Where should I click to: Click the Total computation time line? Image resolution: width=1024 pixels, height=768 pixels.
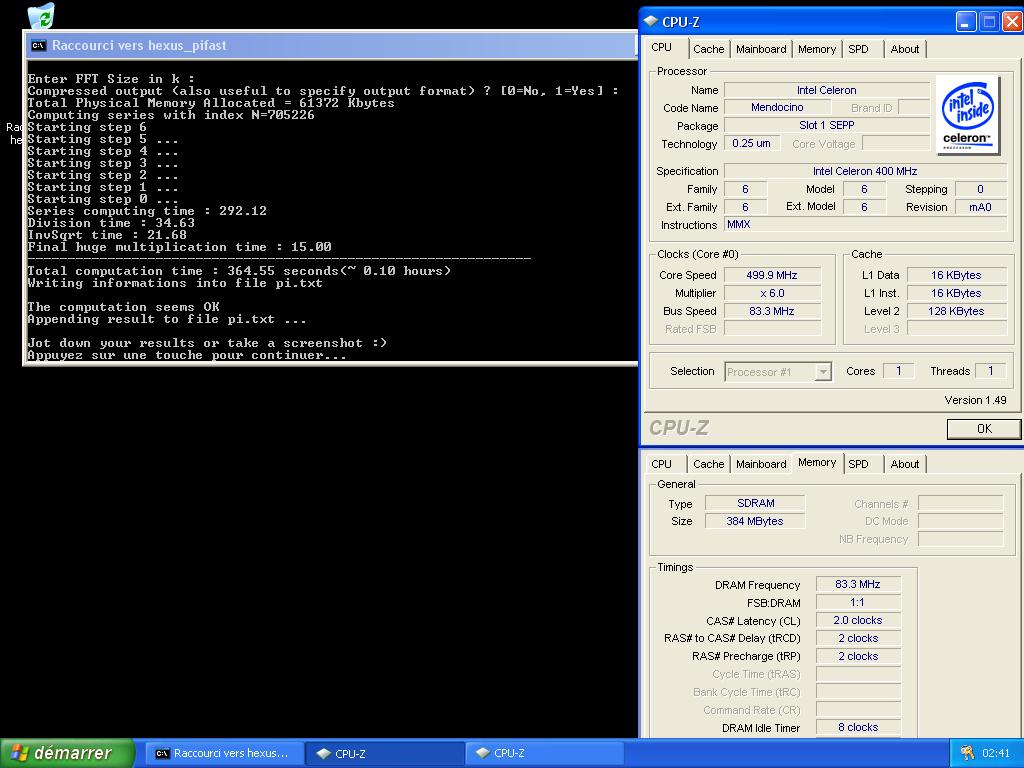pyautogui.click(x=239, y=271)
